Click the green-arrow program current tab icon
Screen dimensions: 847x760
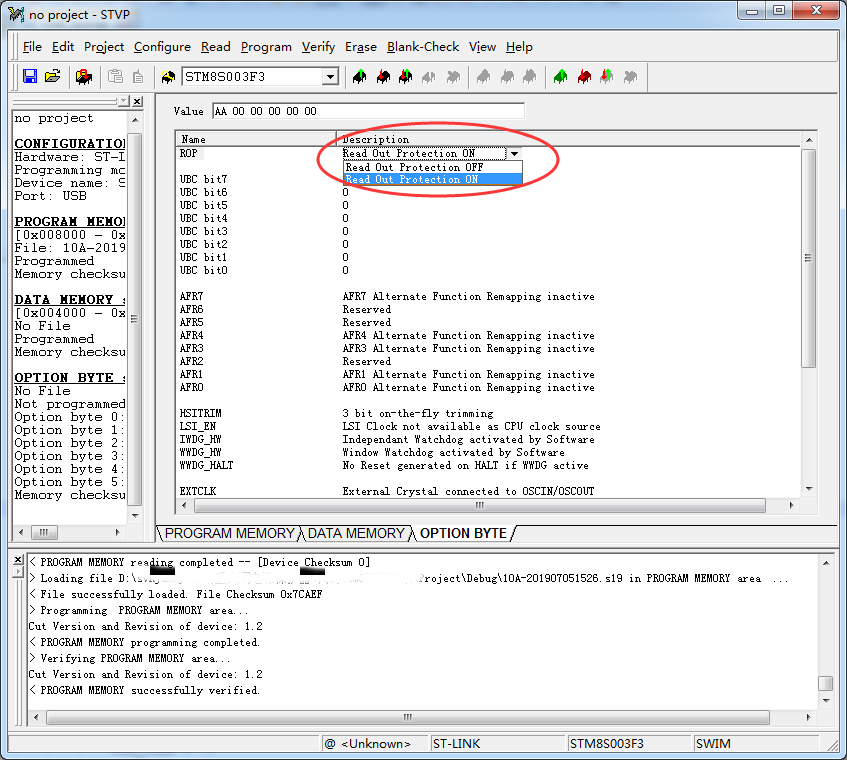359,76
